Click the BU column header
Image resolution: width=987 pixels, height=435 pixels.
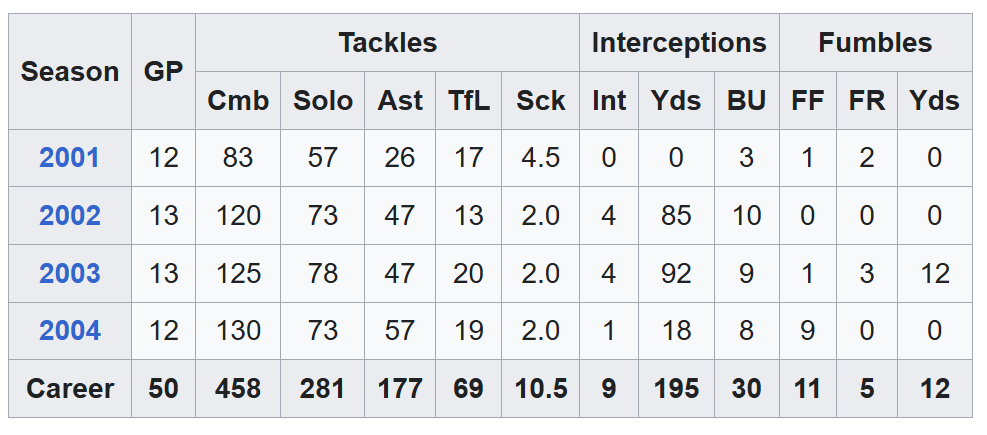tap(746, 101)
